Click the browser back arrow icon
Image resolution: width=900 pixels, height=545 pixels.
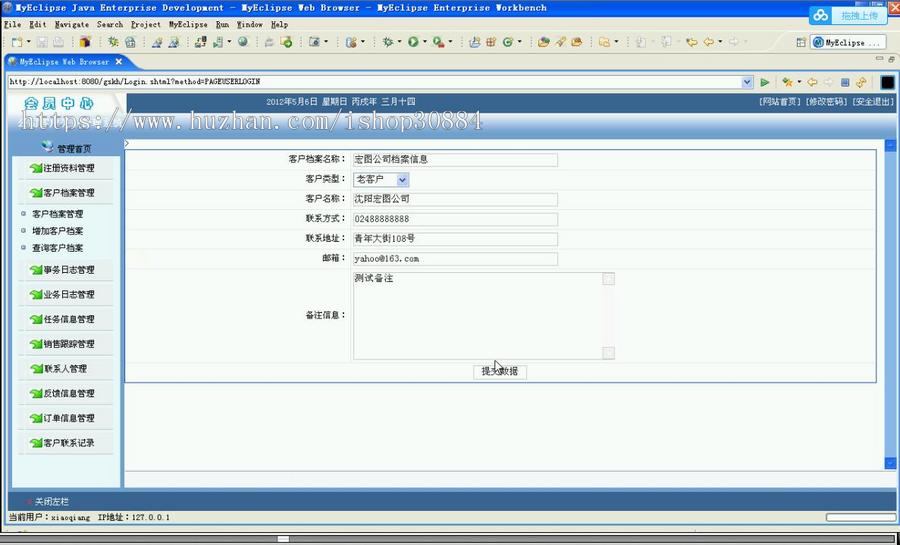click(x=812, y=83)
